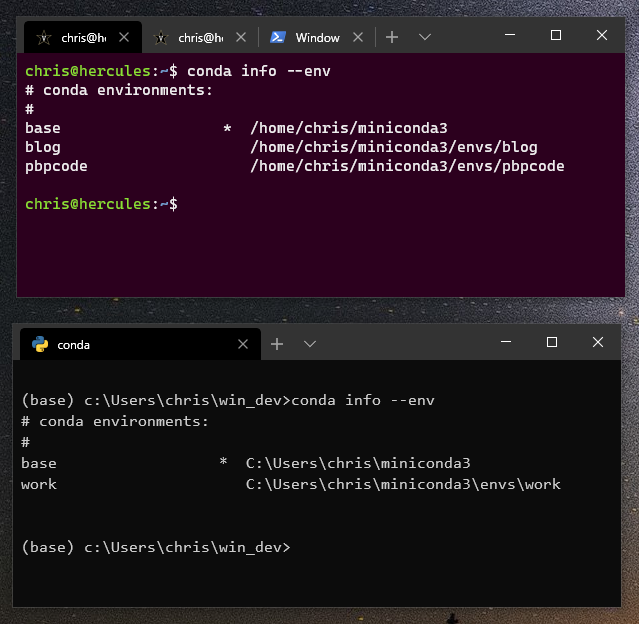Add a new tab in upper terminal
This screenshot has width=639, height=624.
point(392,37)
